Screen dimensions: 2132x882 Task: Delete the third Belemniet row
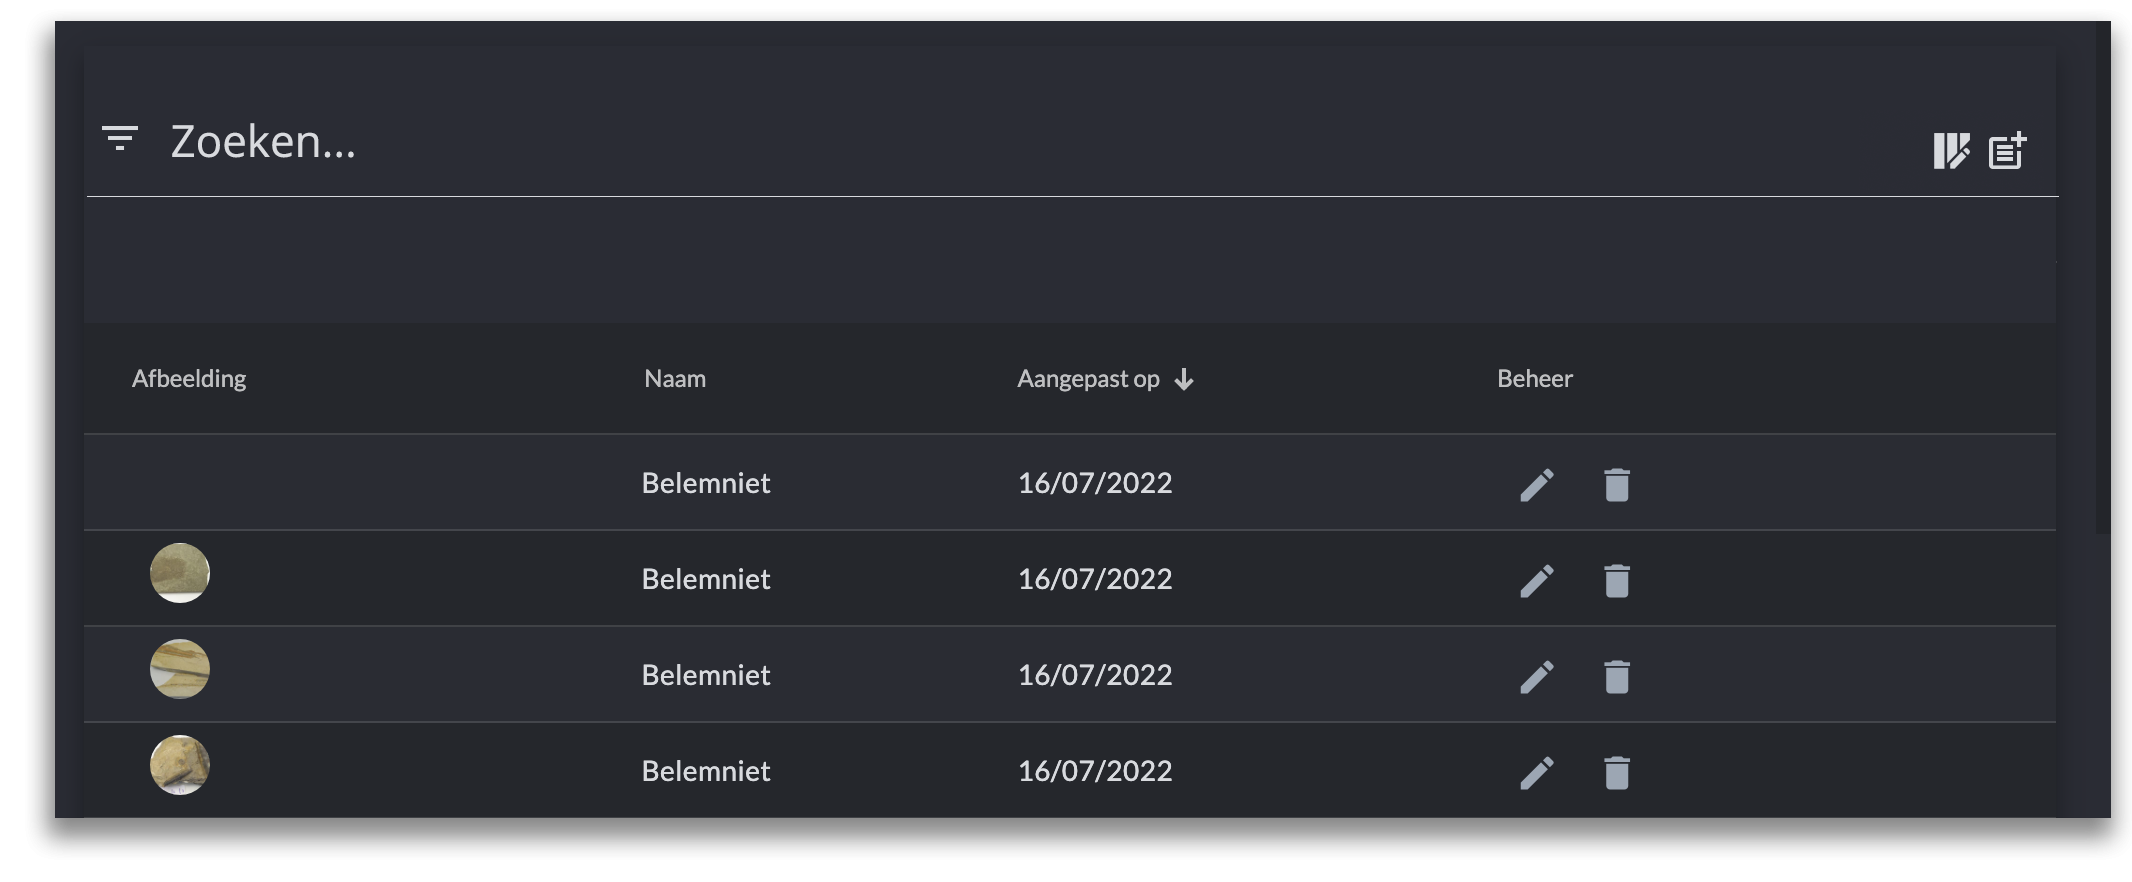tap(1617, 677)
